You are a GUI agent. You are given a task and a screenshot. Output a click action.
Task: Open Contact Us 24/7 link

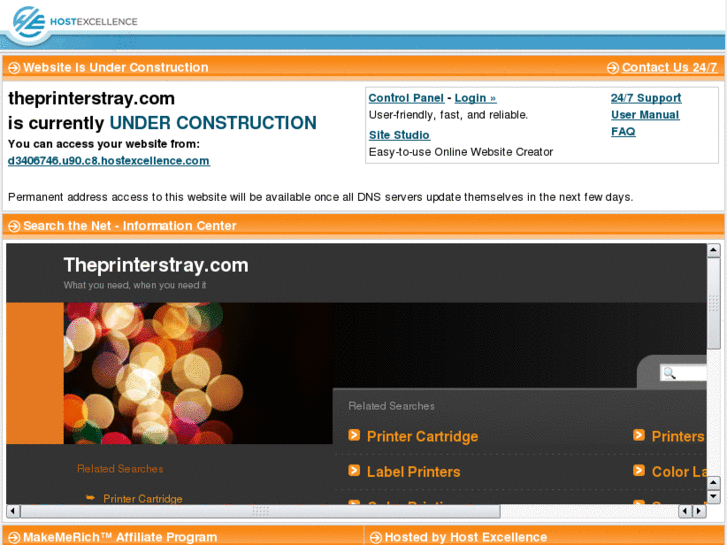(x=670, y=68)
